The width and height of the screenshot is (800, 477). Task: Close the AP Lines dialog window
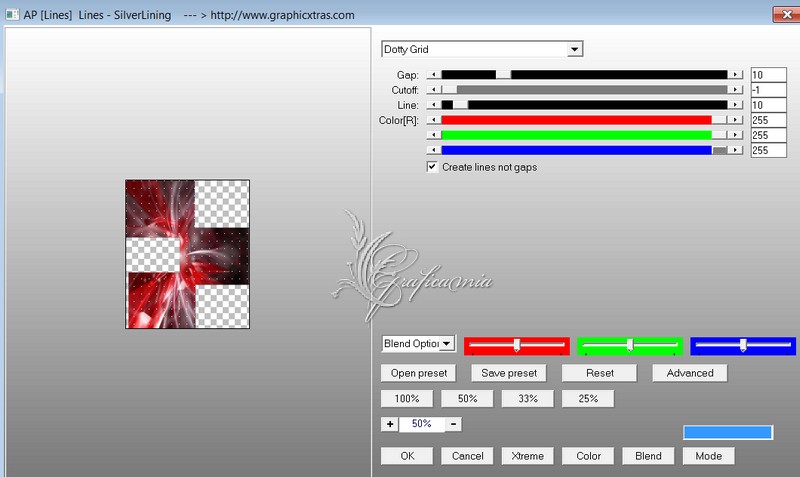coord(786,14)
